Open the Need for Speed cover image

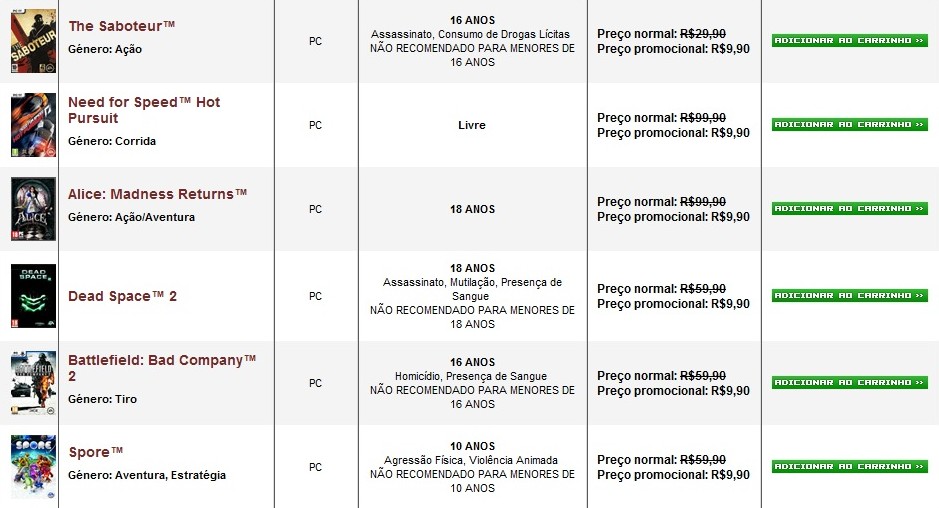(33, 125)
